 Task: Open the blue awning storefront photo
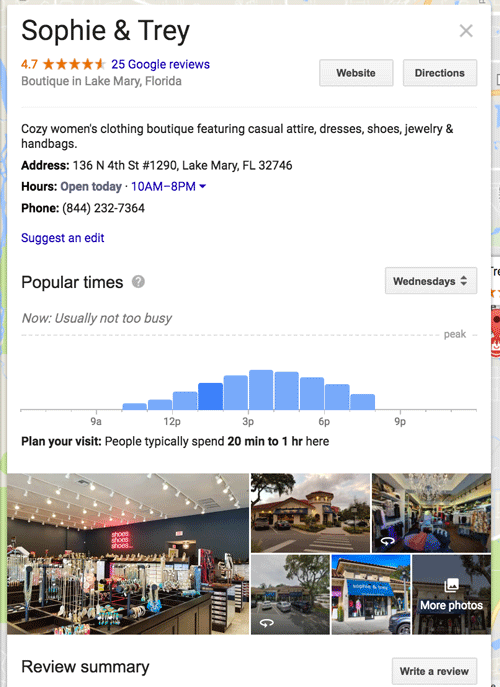tap(371, 594)
